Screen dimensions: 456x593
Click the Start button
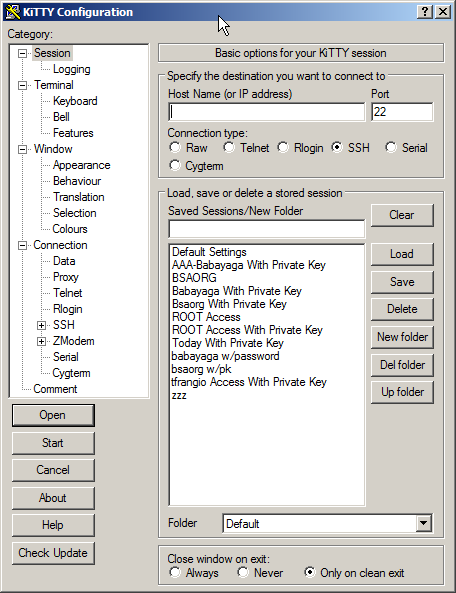(53, 443)
